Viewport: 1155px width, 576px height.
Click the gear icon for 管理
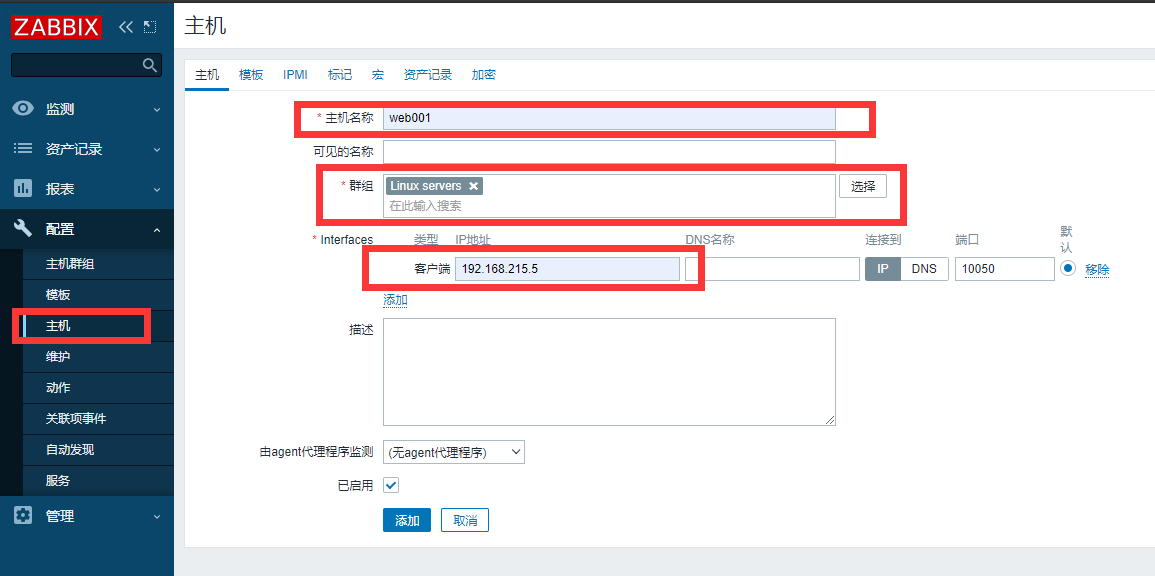(24, 516)
